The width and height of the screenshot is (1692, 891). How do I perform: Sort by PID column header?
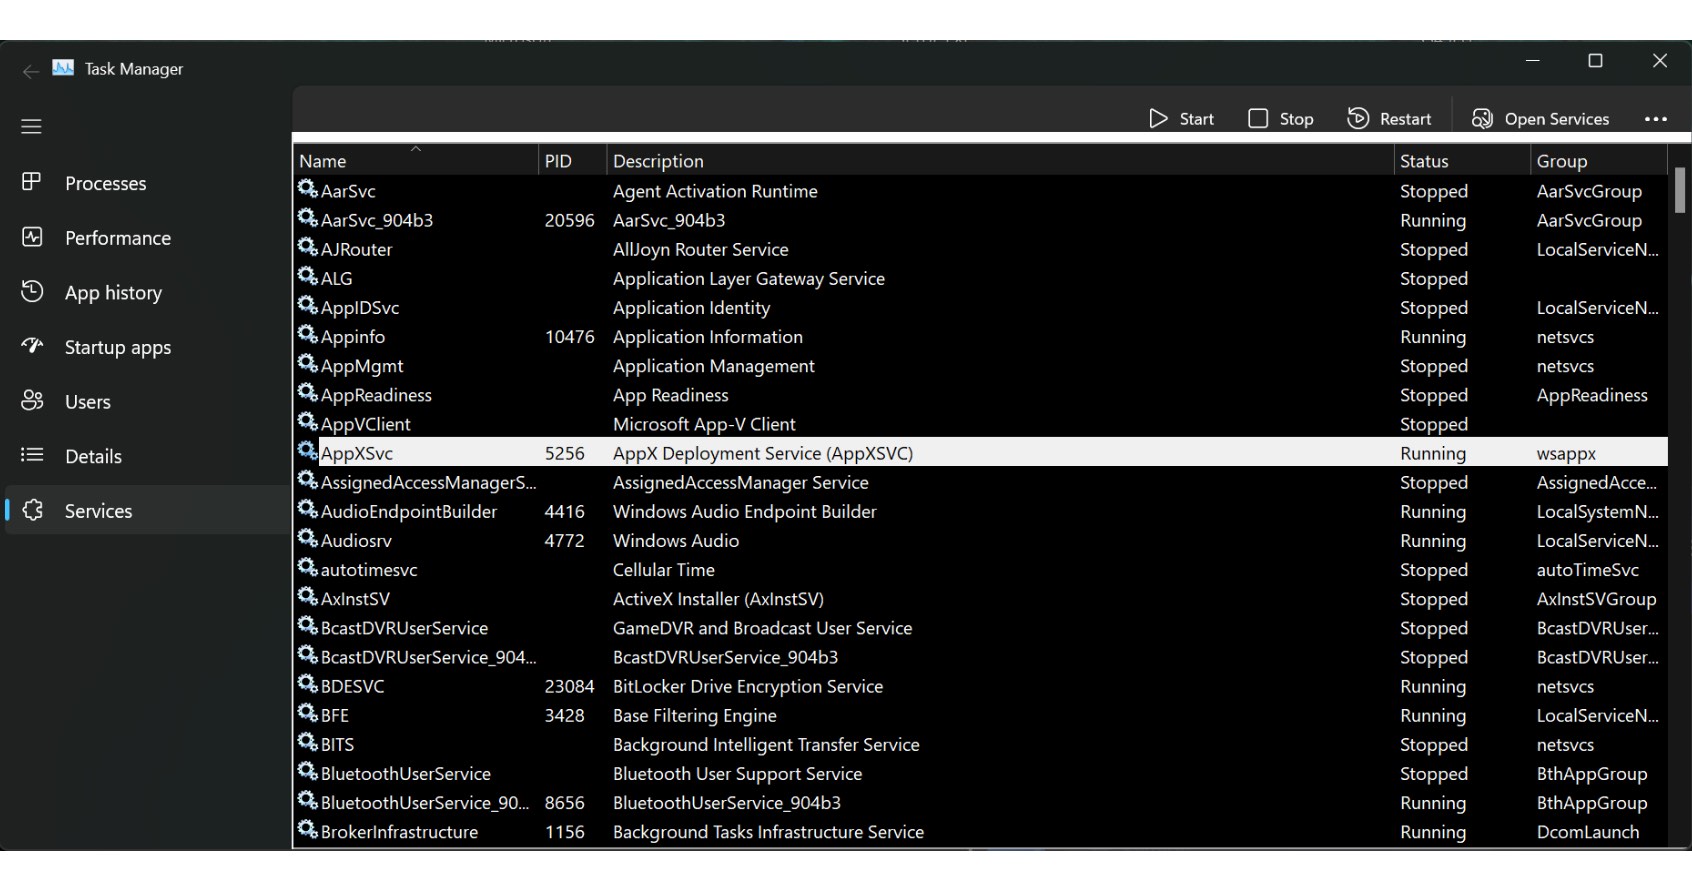573,161
